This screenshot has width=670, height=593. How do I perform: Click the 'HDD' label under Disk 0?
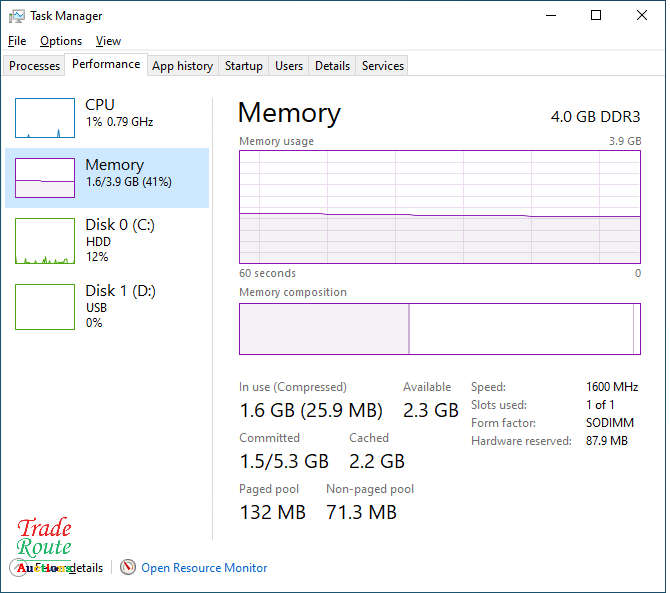coord(98,242)
